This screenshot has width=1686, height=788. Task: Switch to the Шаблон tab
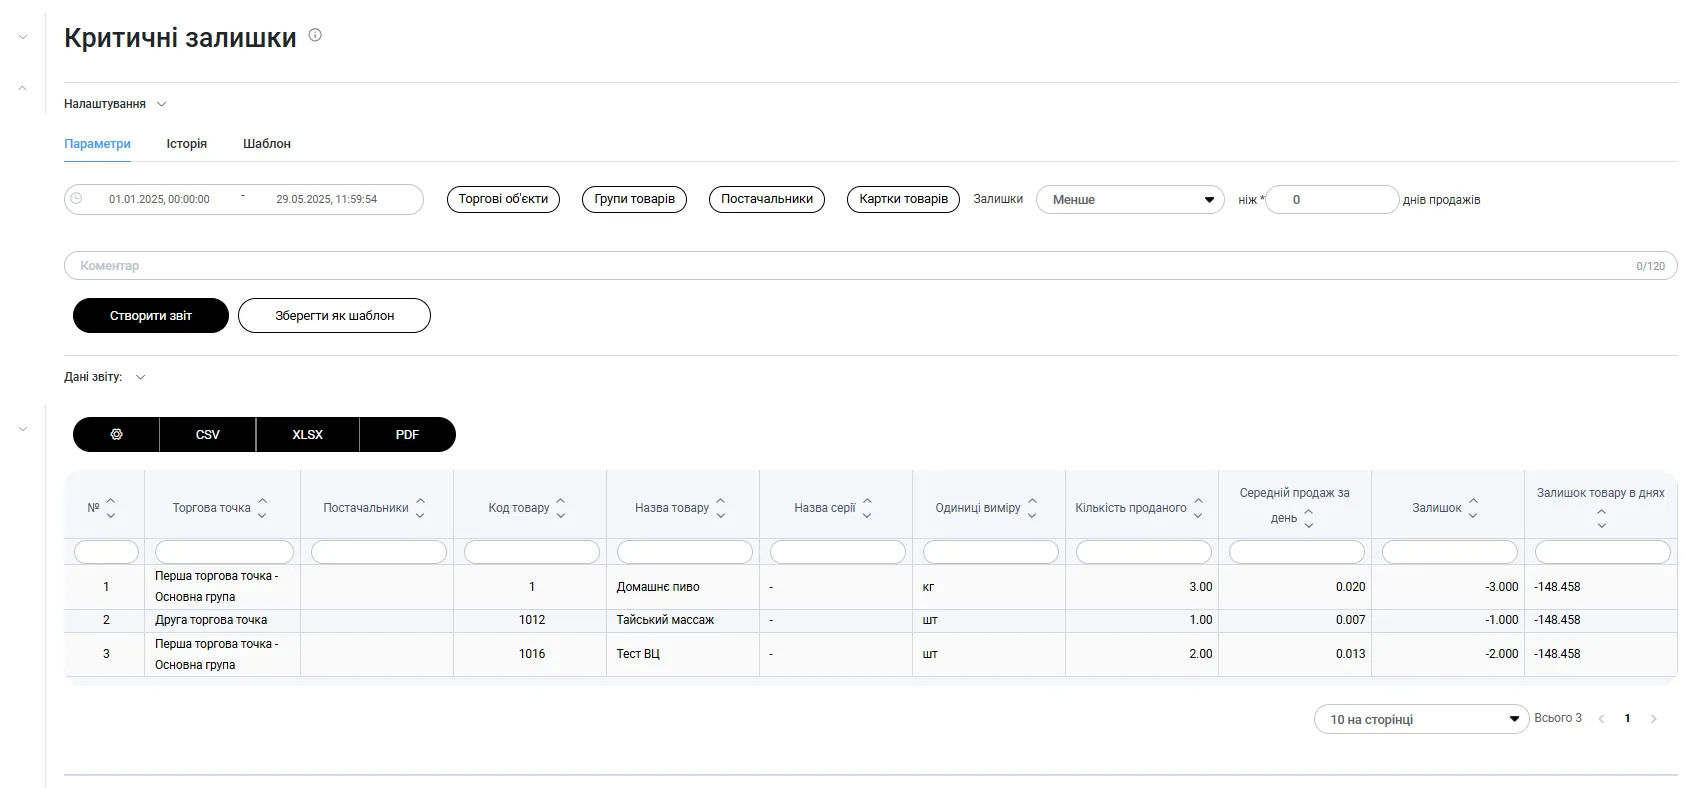[266, 144]
